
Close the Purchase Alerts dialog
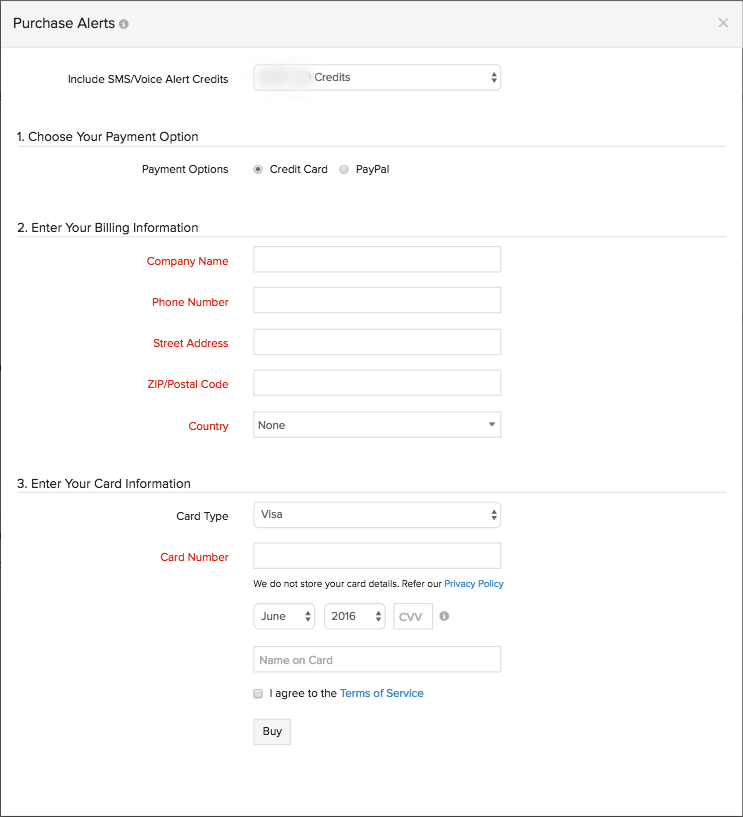click(723, 23)
